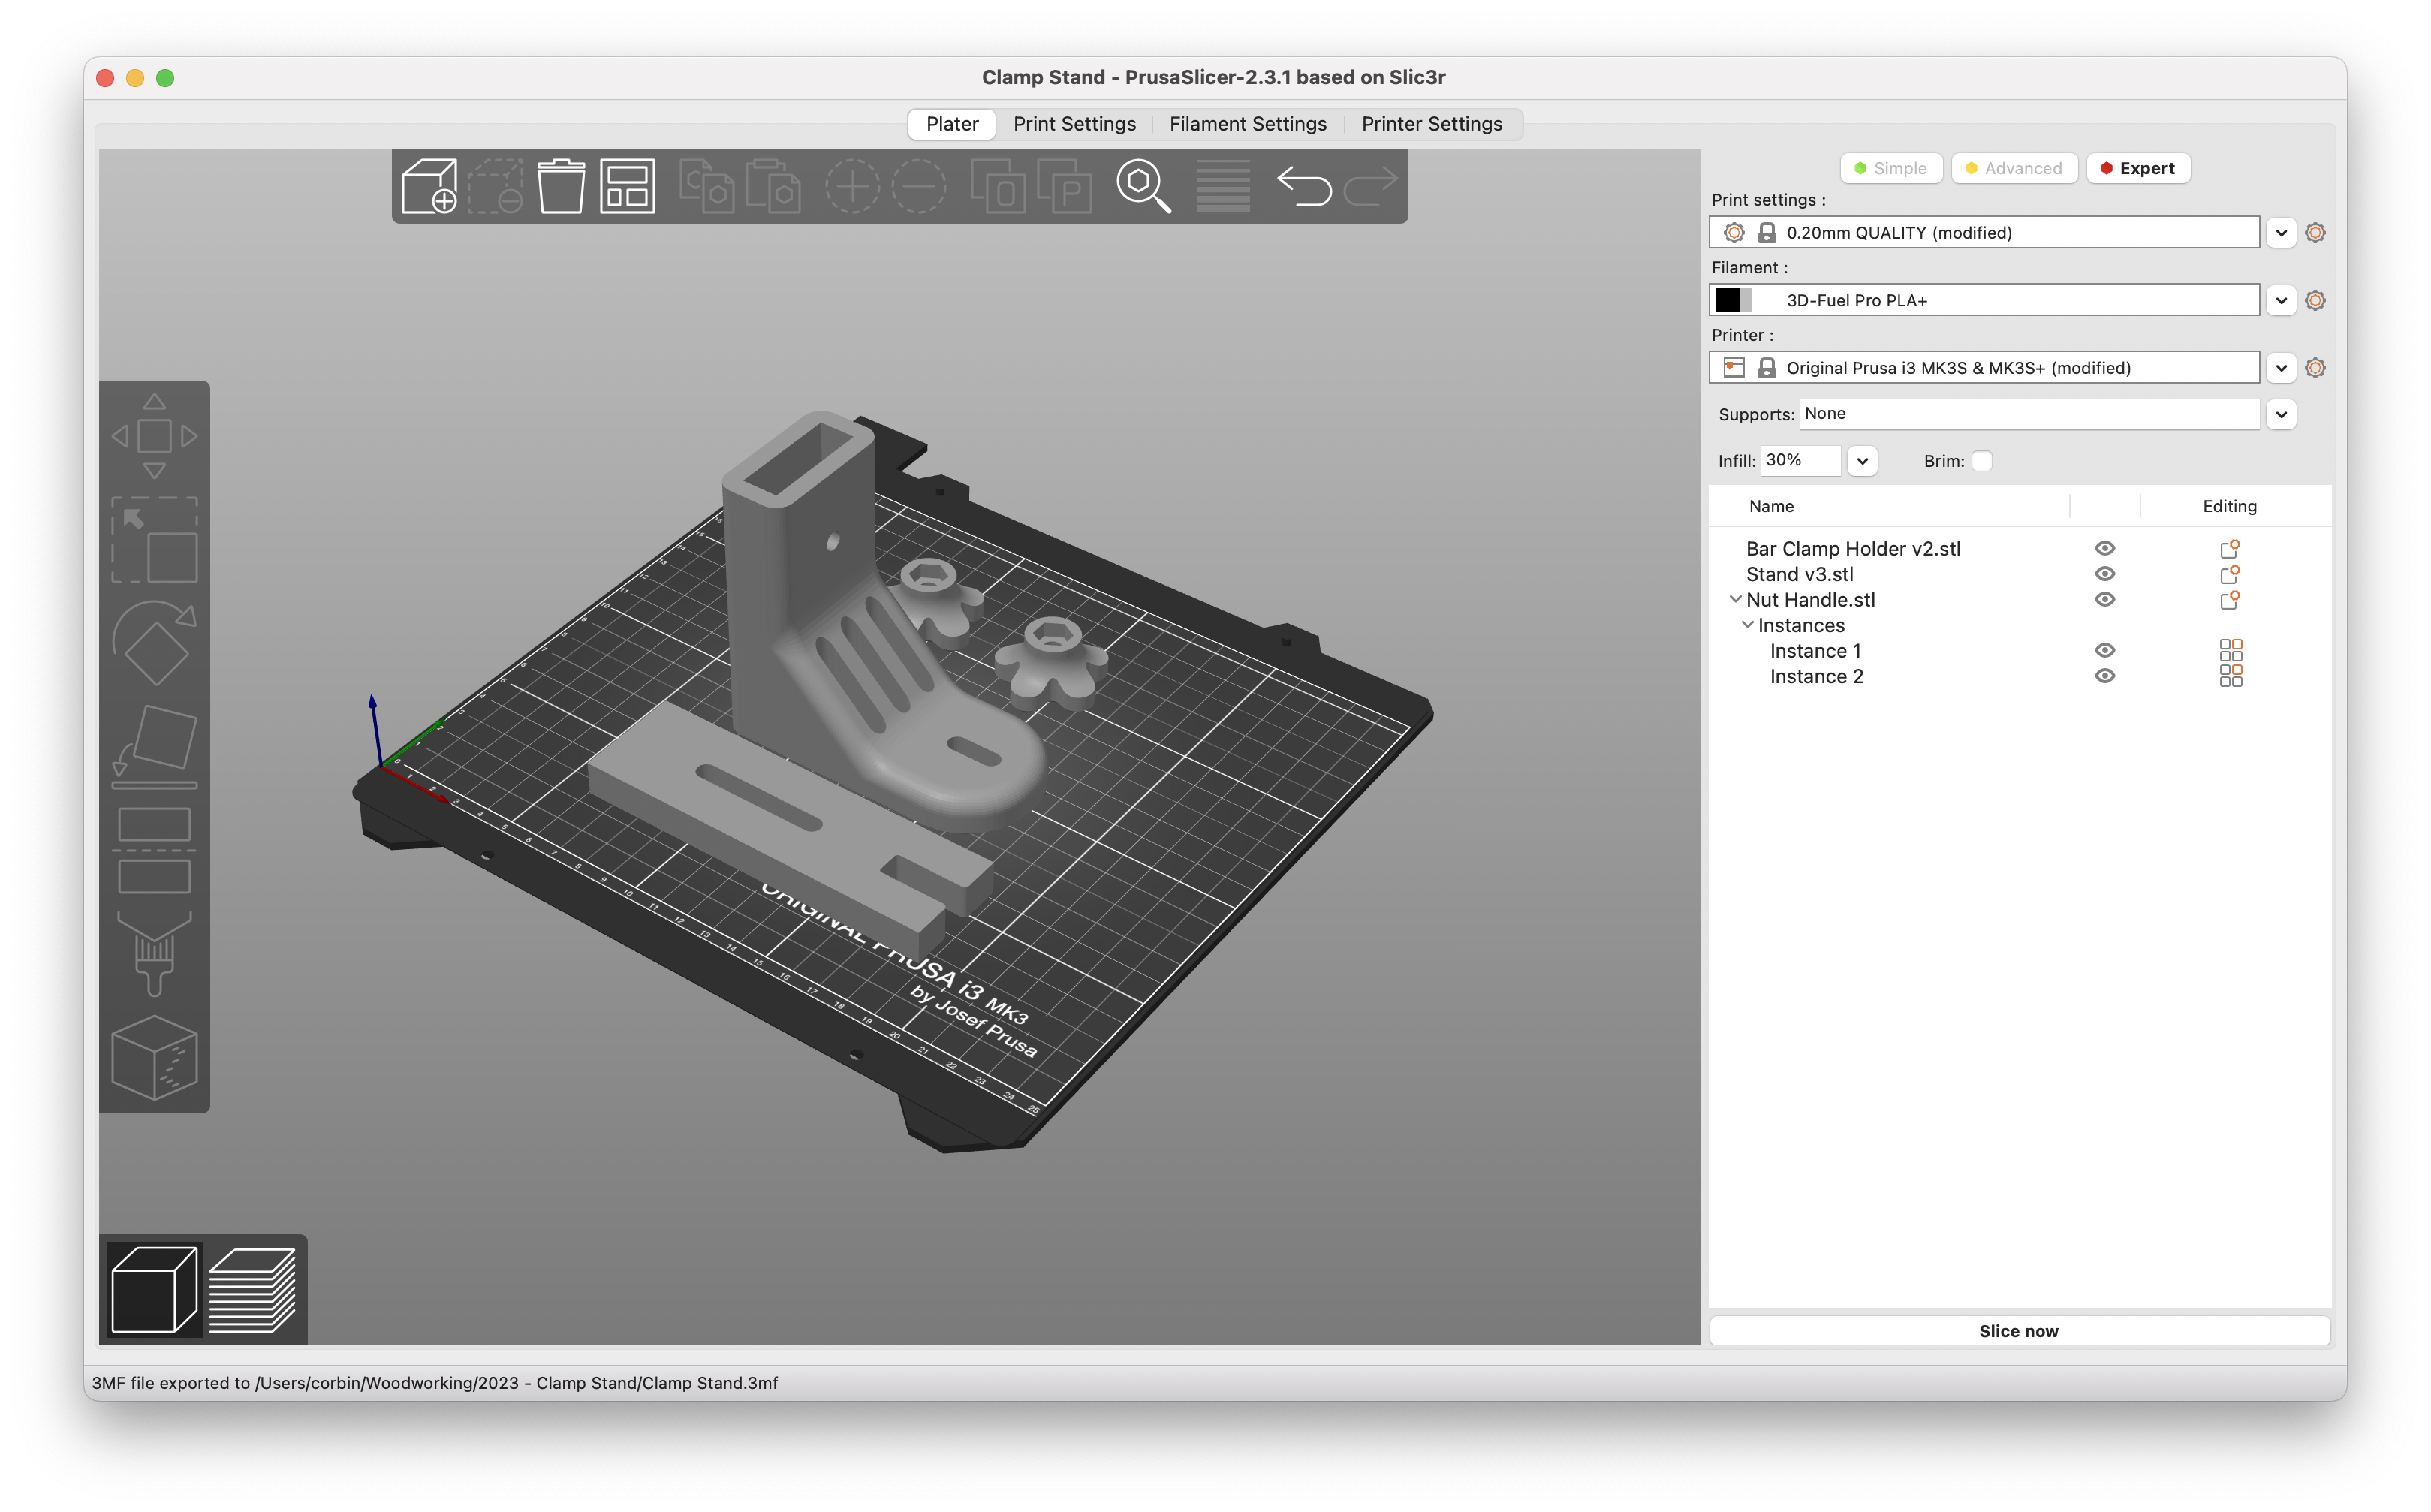Open filament settings gear editor
This screenshot has height=1512, width=2431.
(x=2314, y=300)
